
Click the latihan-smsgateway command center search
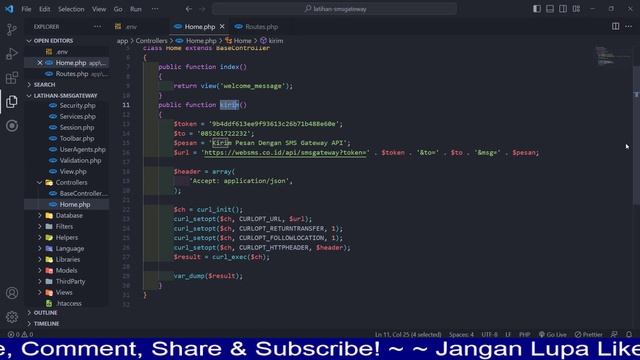[x=335, y=9]
